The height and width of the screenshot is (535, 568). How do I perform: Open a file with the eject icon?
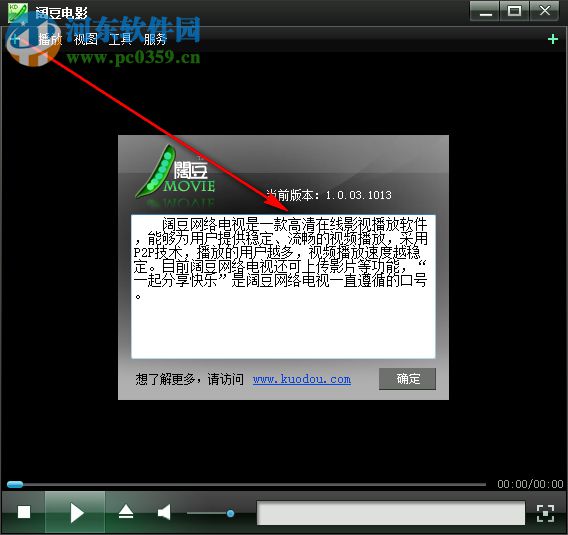coord(126,512)
